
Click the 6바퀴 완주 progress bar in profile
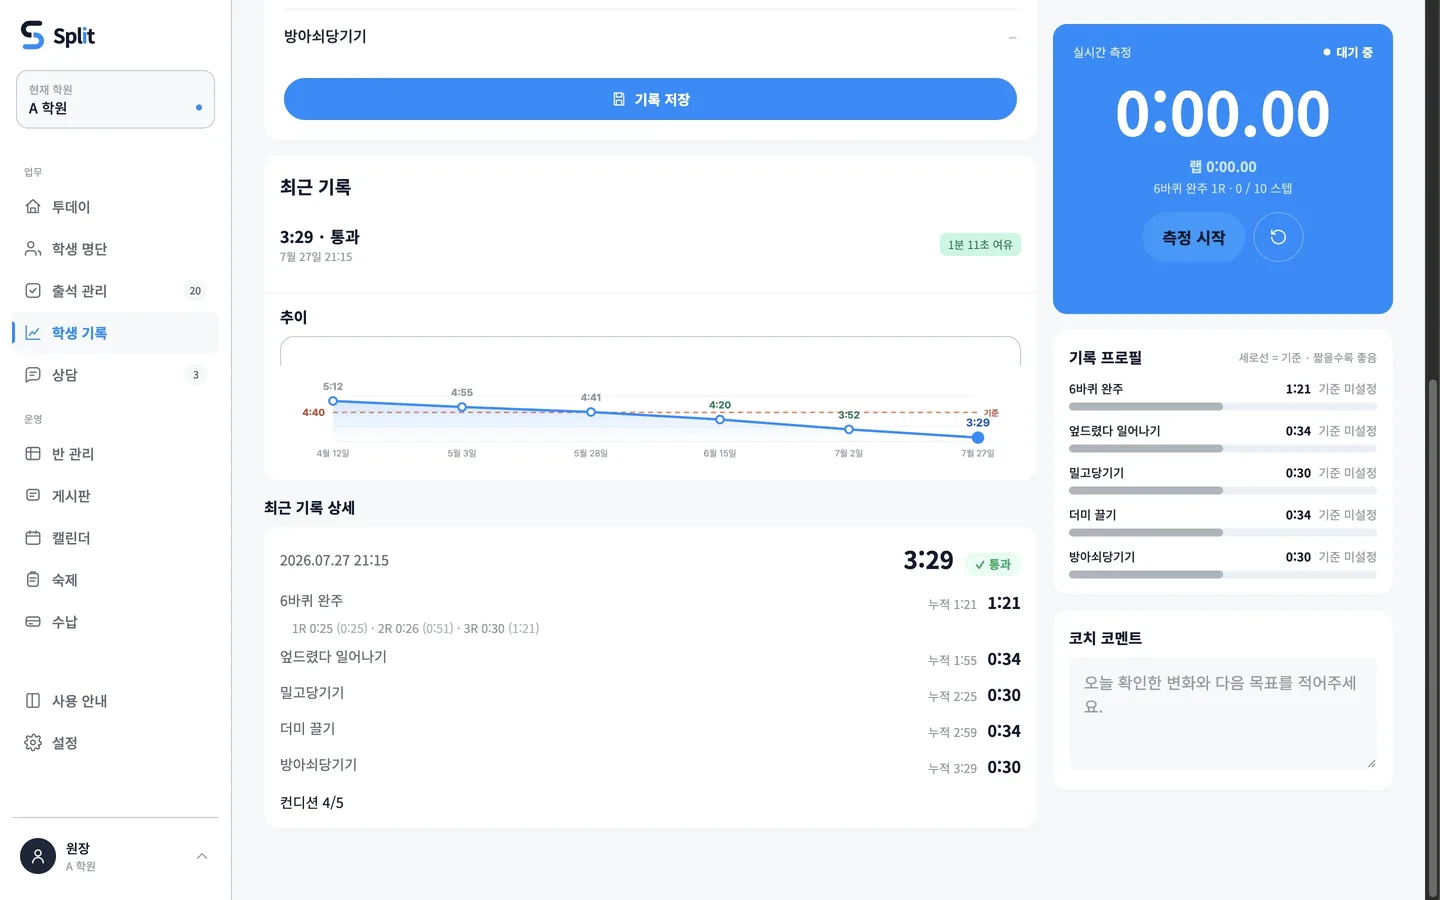pyautogui.click(x=1223, y=407)
